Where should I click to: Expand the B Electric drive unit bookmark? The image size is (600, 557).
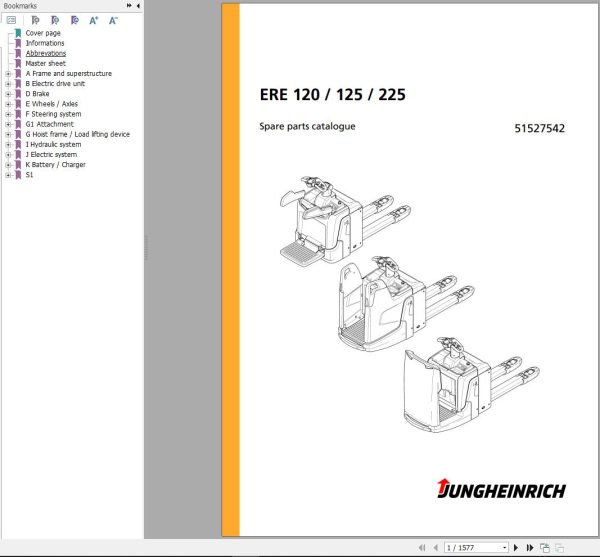pyautogui.click(x=8, y=84)
